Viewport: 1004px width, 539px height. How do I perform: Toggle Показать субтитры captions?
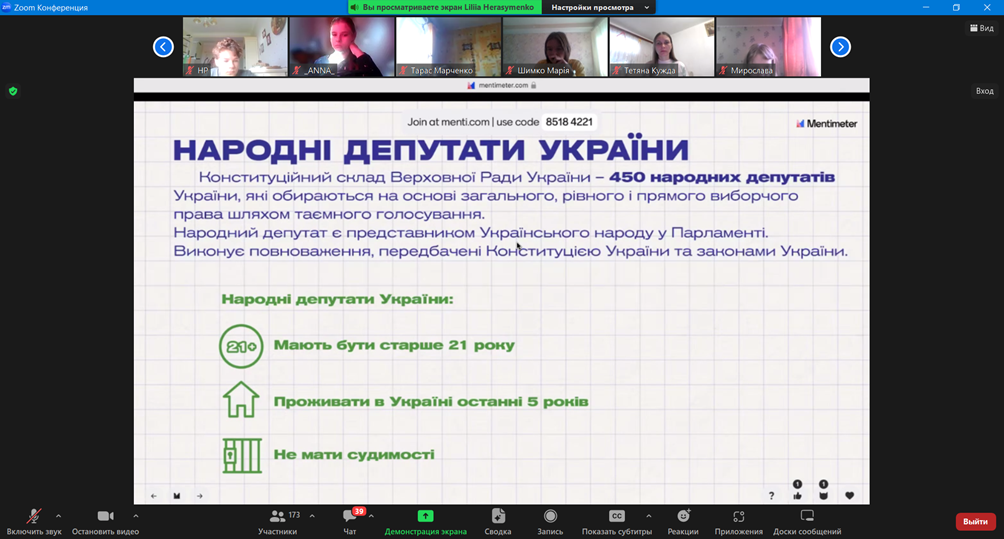617,520
